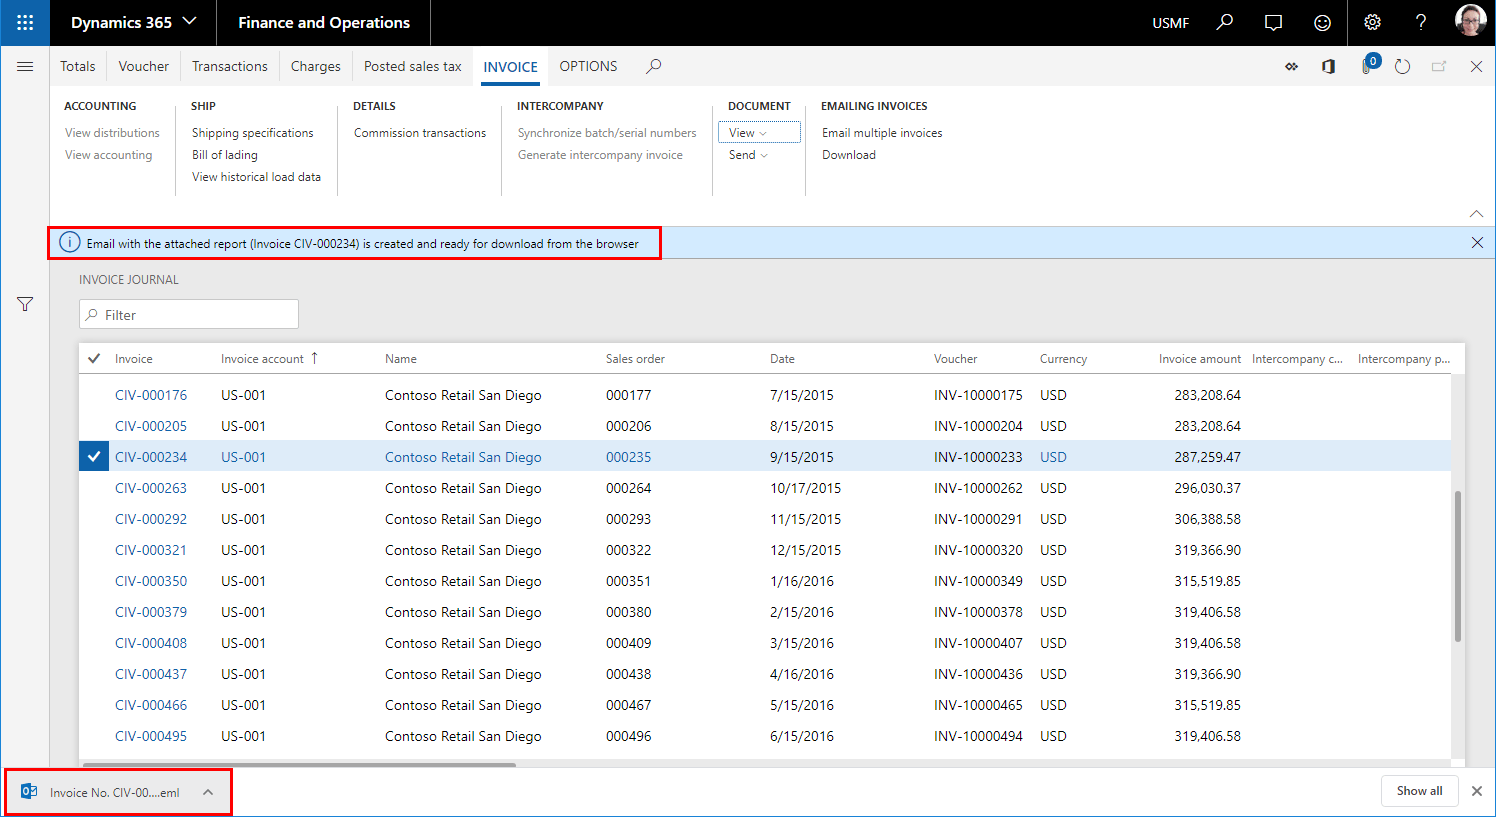1496x817 pixels.
Task: Open the USMF company selector
Action: pos(1171,22)
